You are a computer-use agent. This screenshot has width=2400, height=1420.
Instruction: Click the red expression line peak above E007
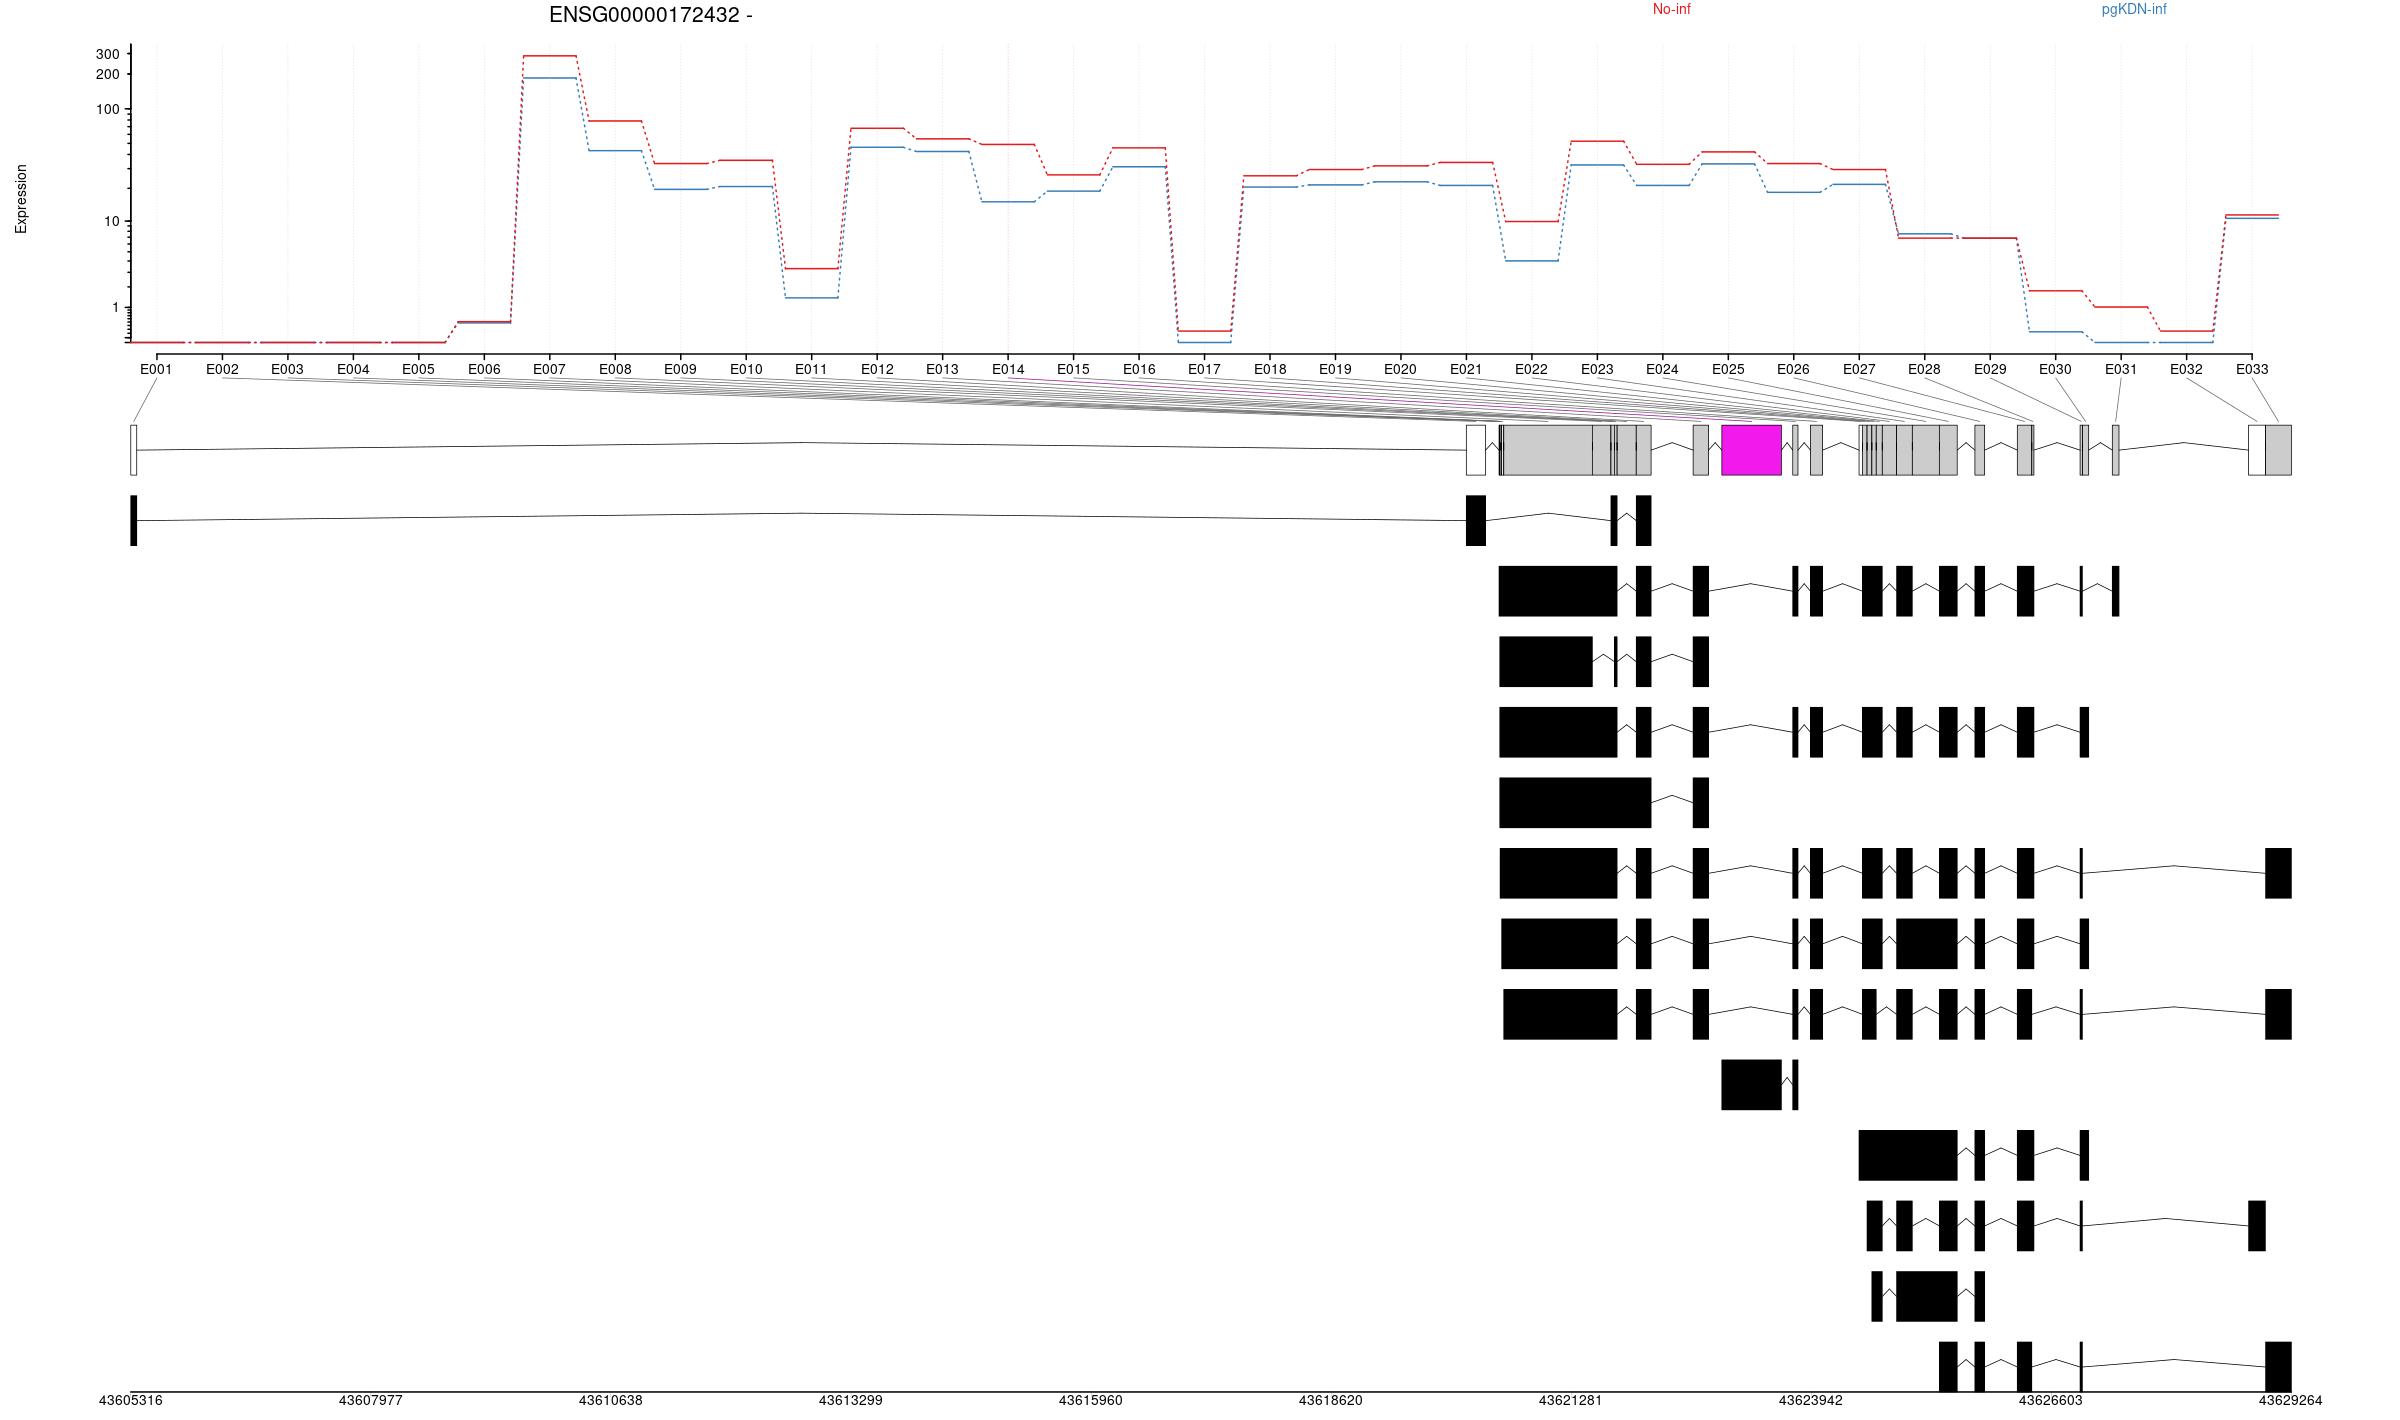549,56
